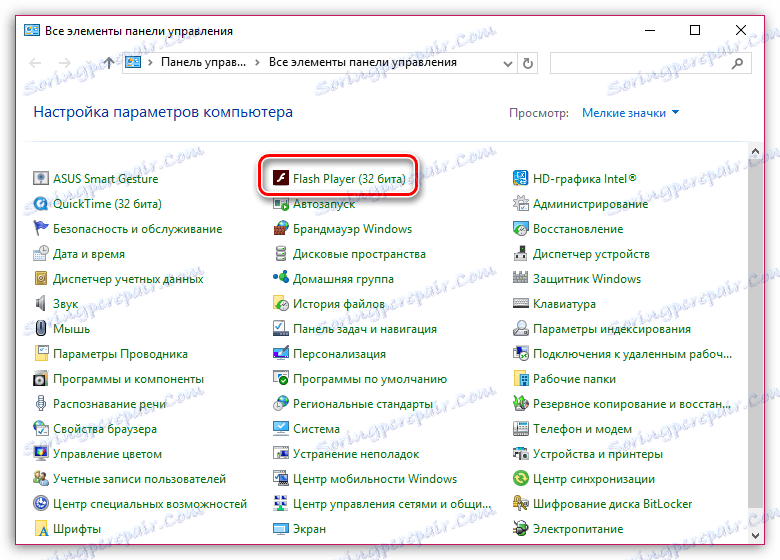Open Свойства браузера link
Image resolution: width=780 pixels, height=560 pixels.
(x=105, y=429)
